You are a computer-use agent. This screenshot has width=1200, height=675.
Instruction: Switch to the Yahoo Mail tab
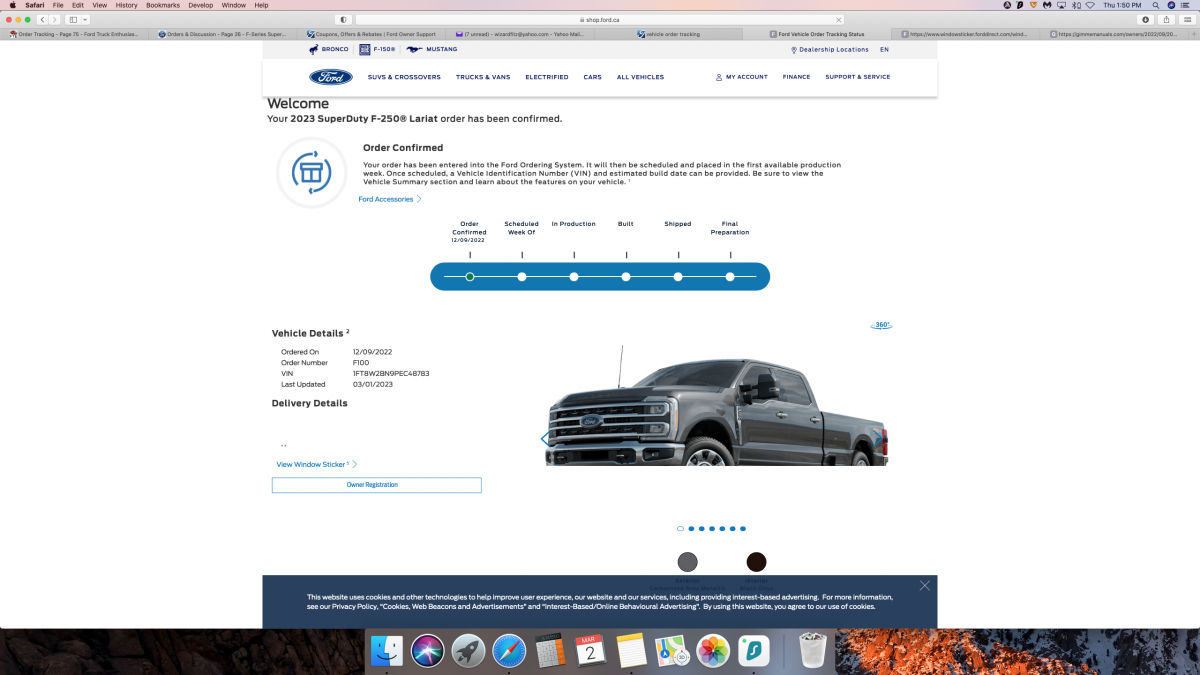pos(520,34)
